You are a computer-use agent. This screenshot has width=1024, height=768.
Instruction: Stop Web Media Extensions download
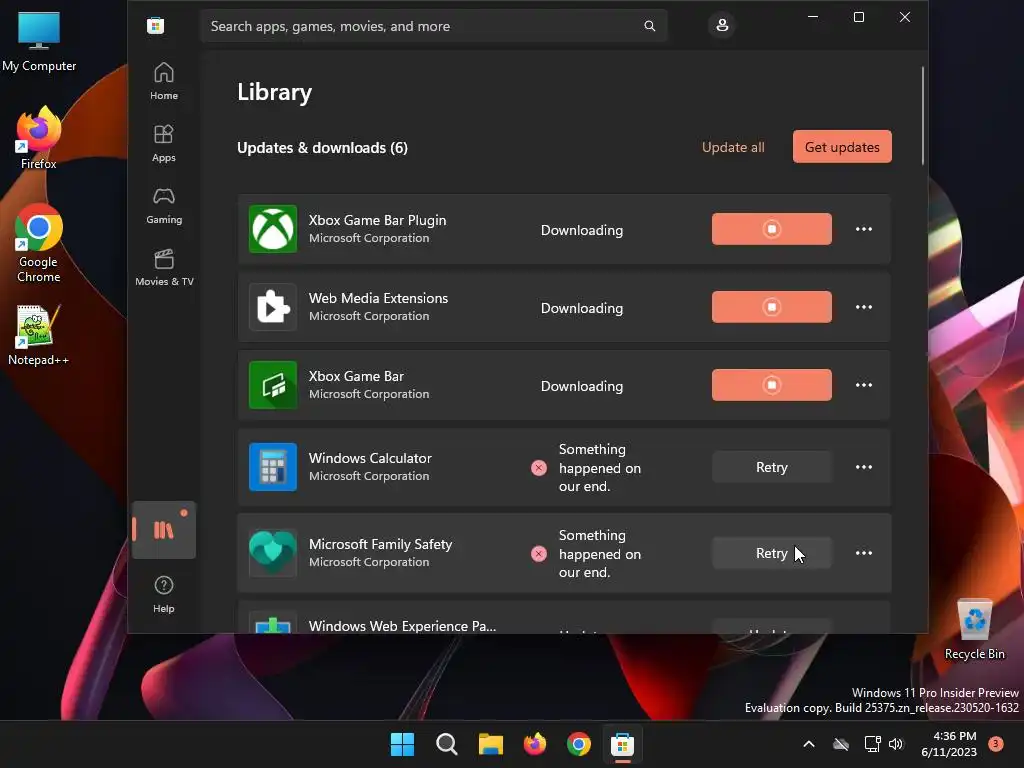point(771,307)
